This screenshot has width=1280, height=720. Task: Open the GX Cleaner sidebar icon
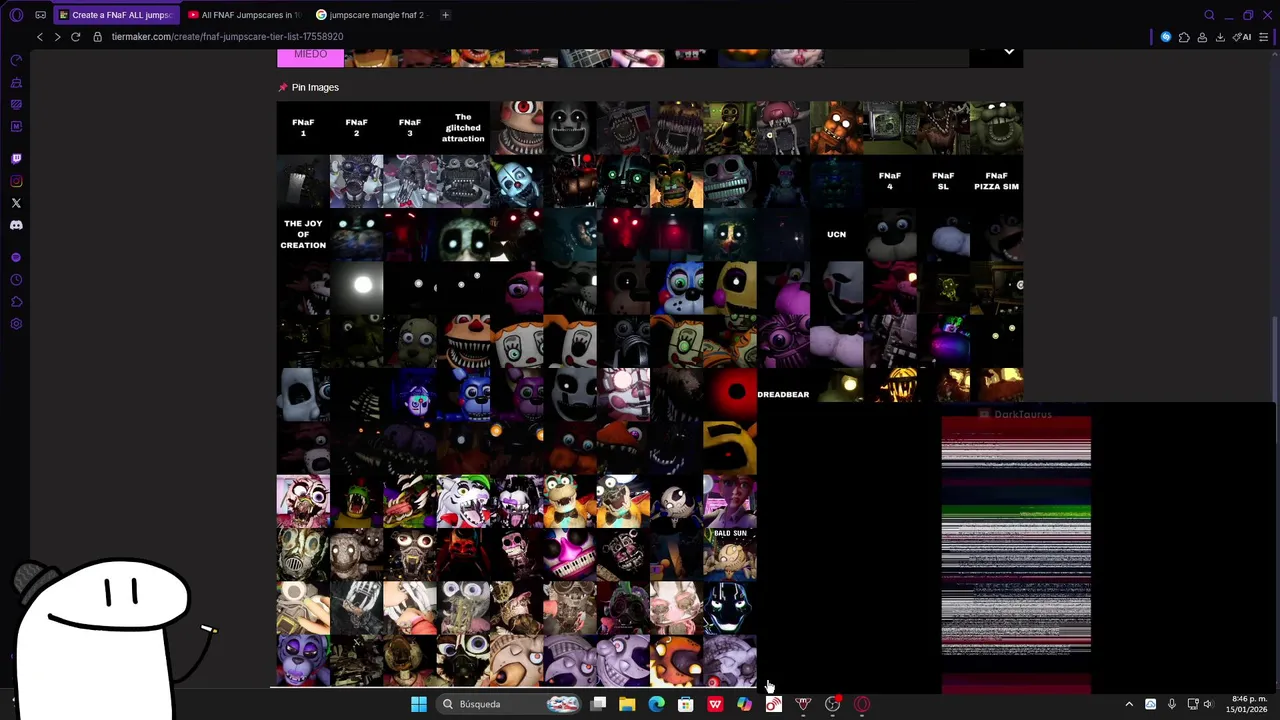tap(16, 82)
